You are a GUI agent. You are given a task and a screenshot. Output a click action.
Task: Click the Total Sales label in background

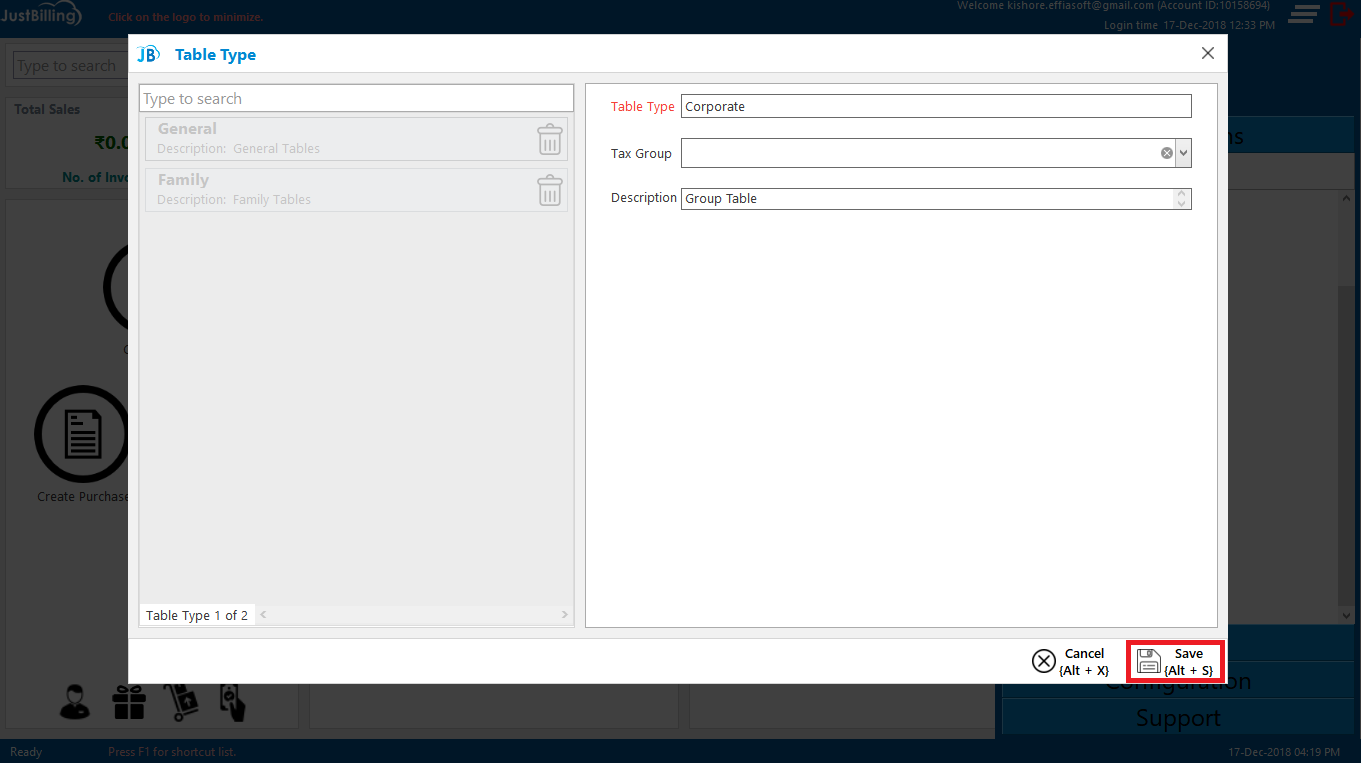tap(47, 109)
